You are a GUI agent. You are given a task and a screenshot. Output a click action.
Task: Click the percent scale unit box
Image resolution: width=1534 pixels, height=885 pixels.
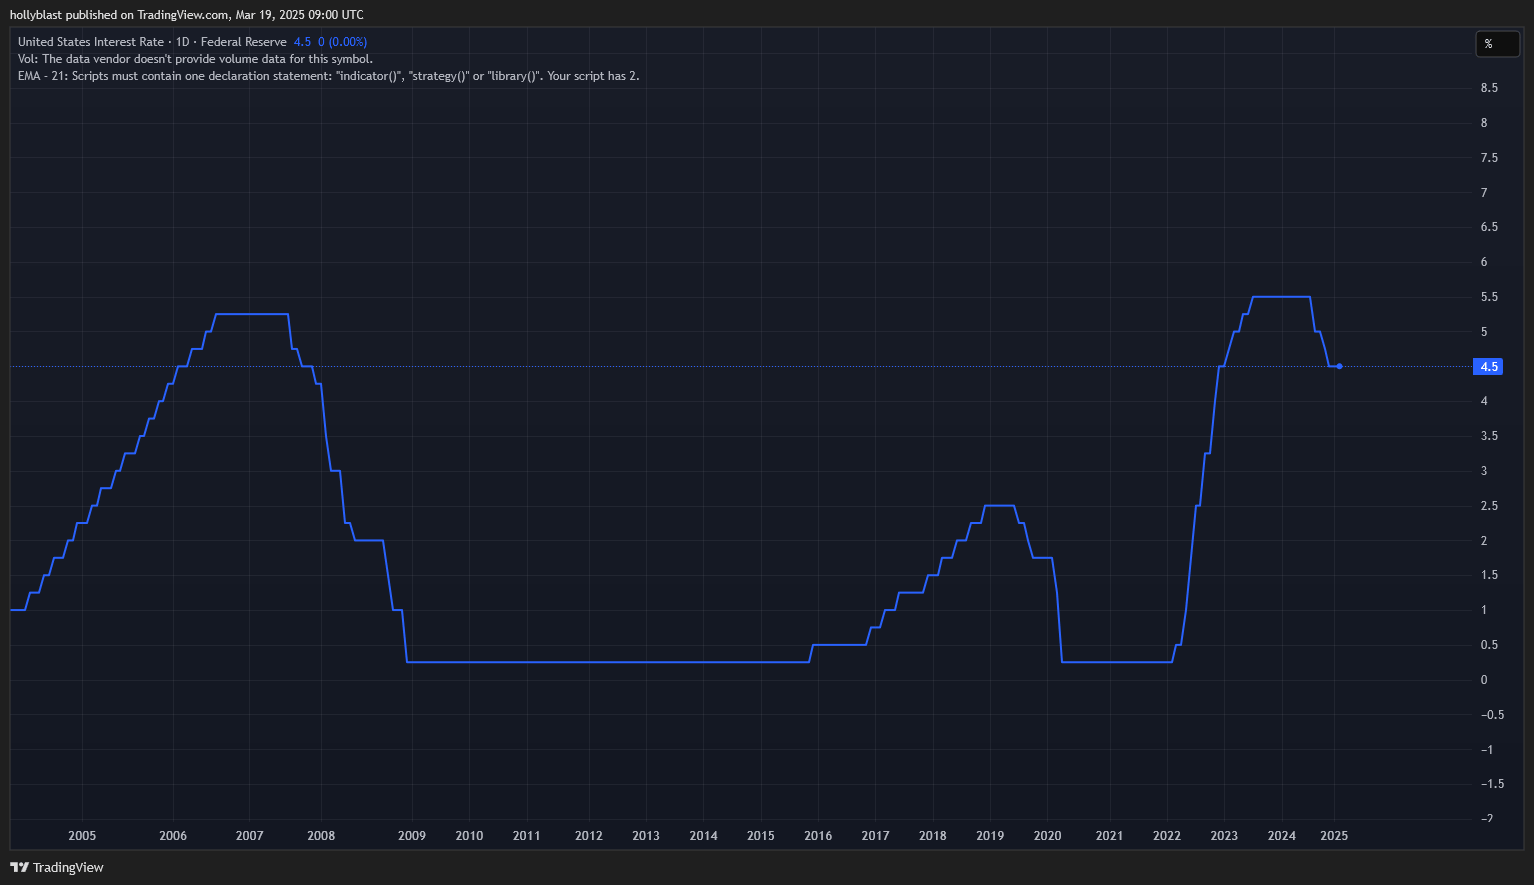[1498, 44]
